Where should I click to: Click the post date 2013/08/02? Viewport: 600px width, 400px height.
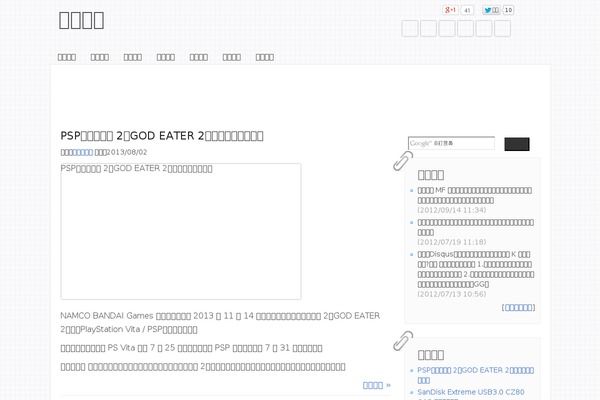[126, 152]
